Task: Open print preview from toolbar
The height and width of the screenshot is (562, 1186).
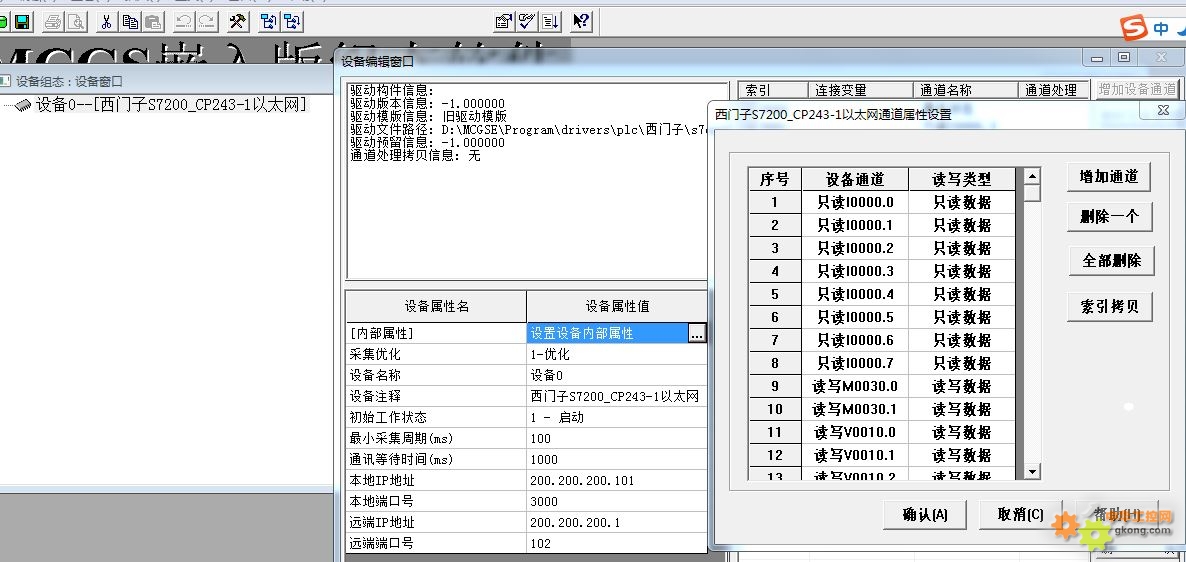Action: (x=76, y=21)
